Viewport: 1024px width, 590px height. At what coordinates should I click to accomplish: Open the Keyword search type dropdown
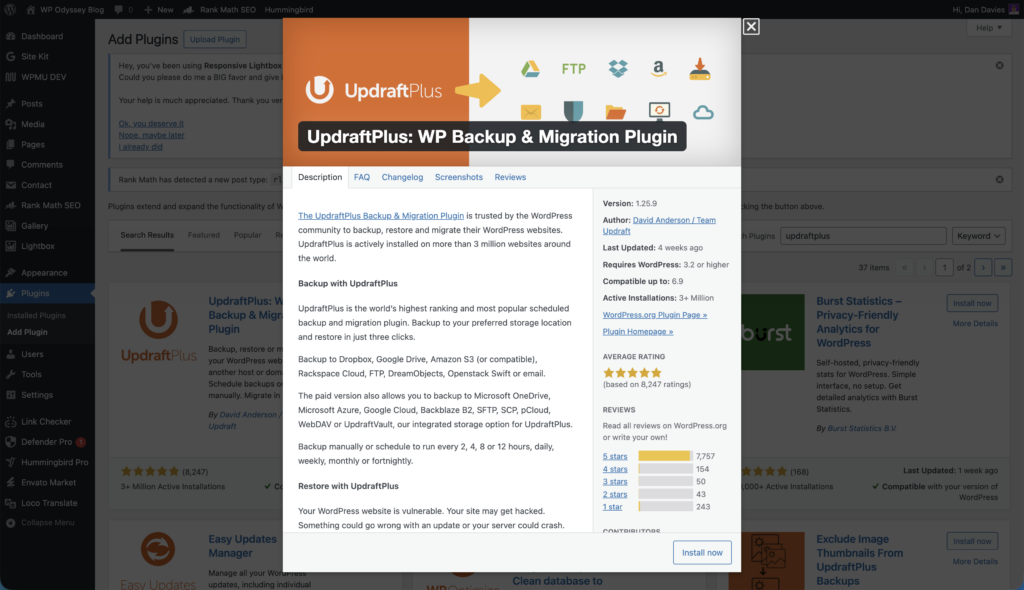pyautogui.click(x=978, y=236)
